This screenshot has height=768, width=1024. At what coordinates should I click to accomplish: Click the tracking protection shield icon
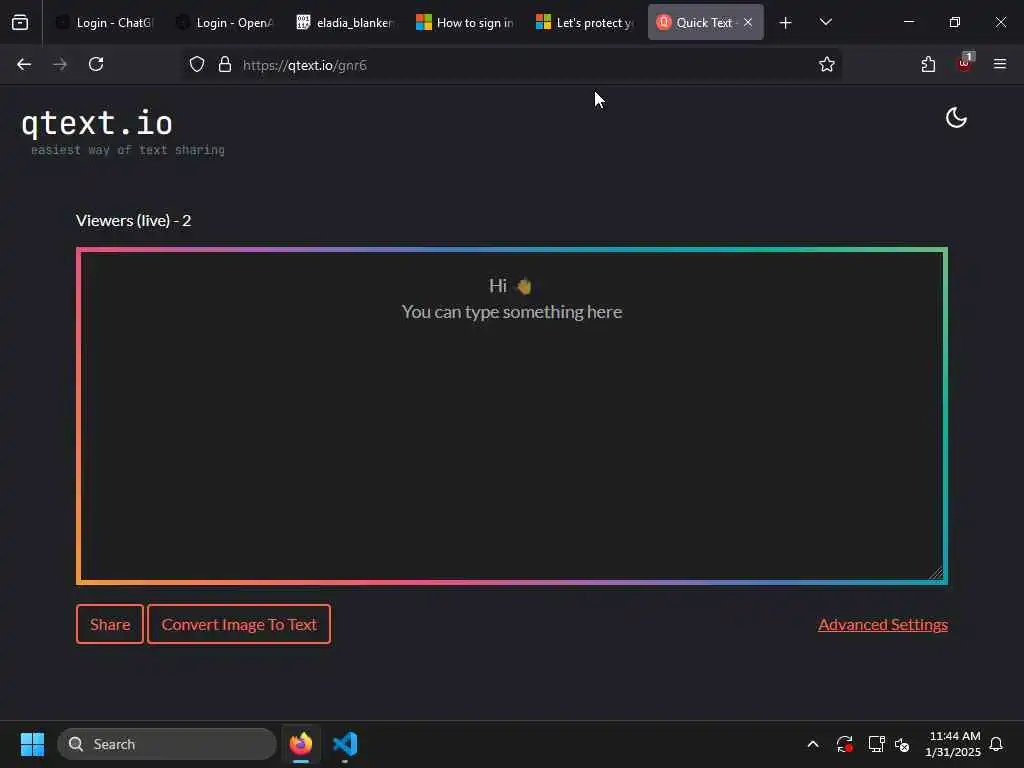point(197,64)
